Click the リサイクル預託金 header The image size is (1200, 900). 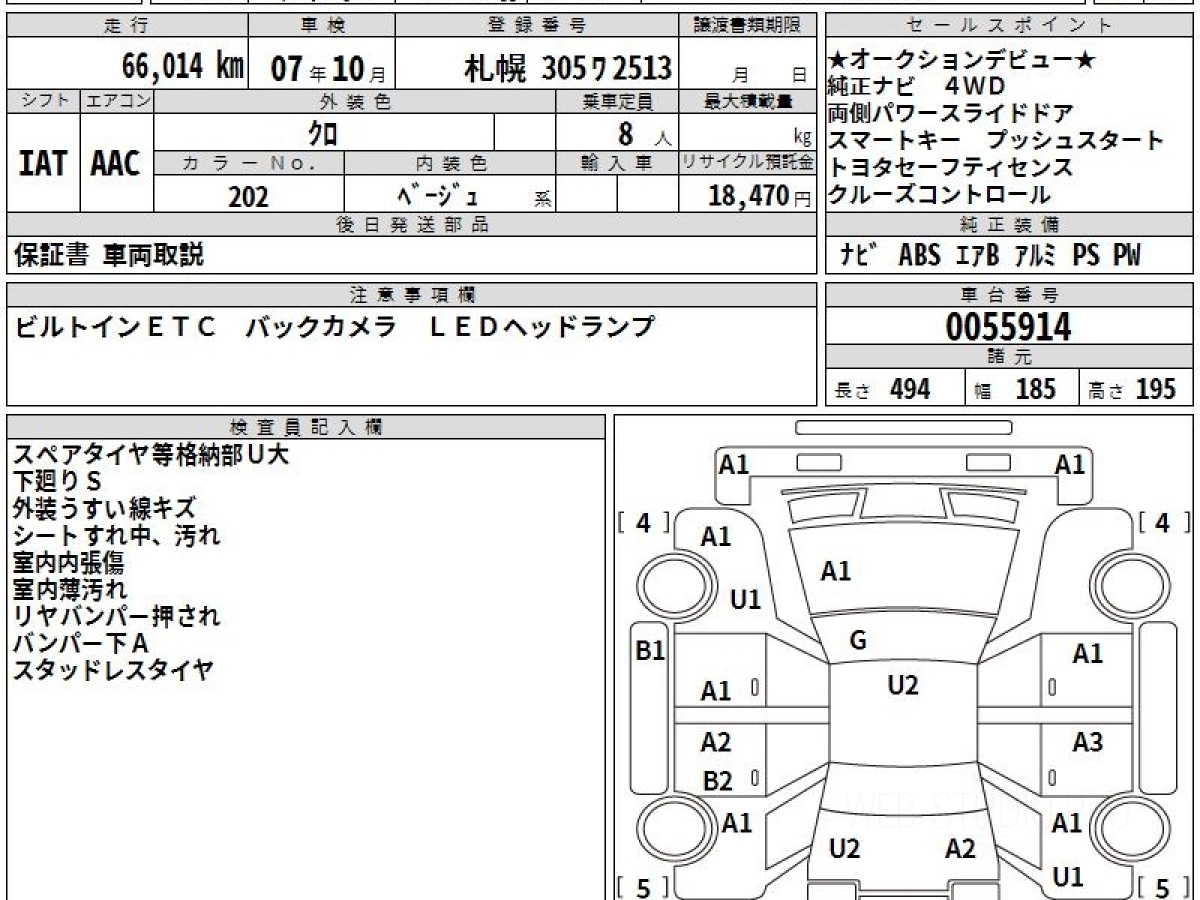(748, 163)
